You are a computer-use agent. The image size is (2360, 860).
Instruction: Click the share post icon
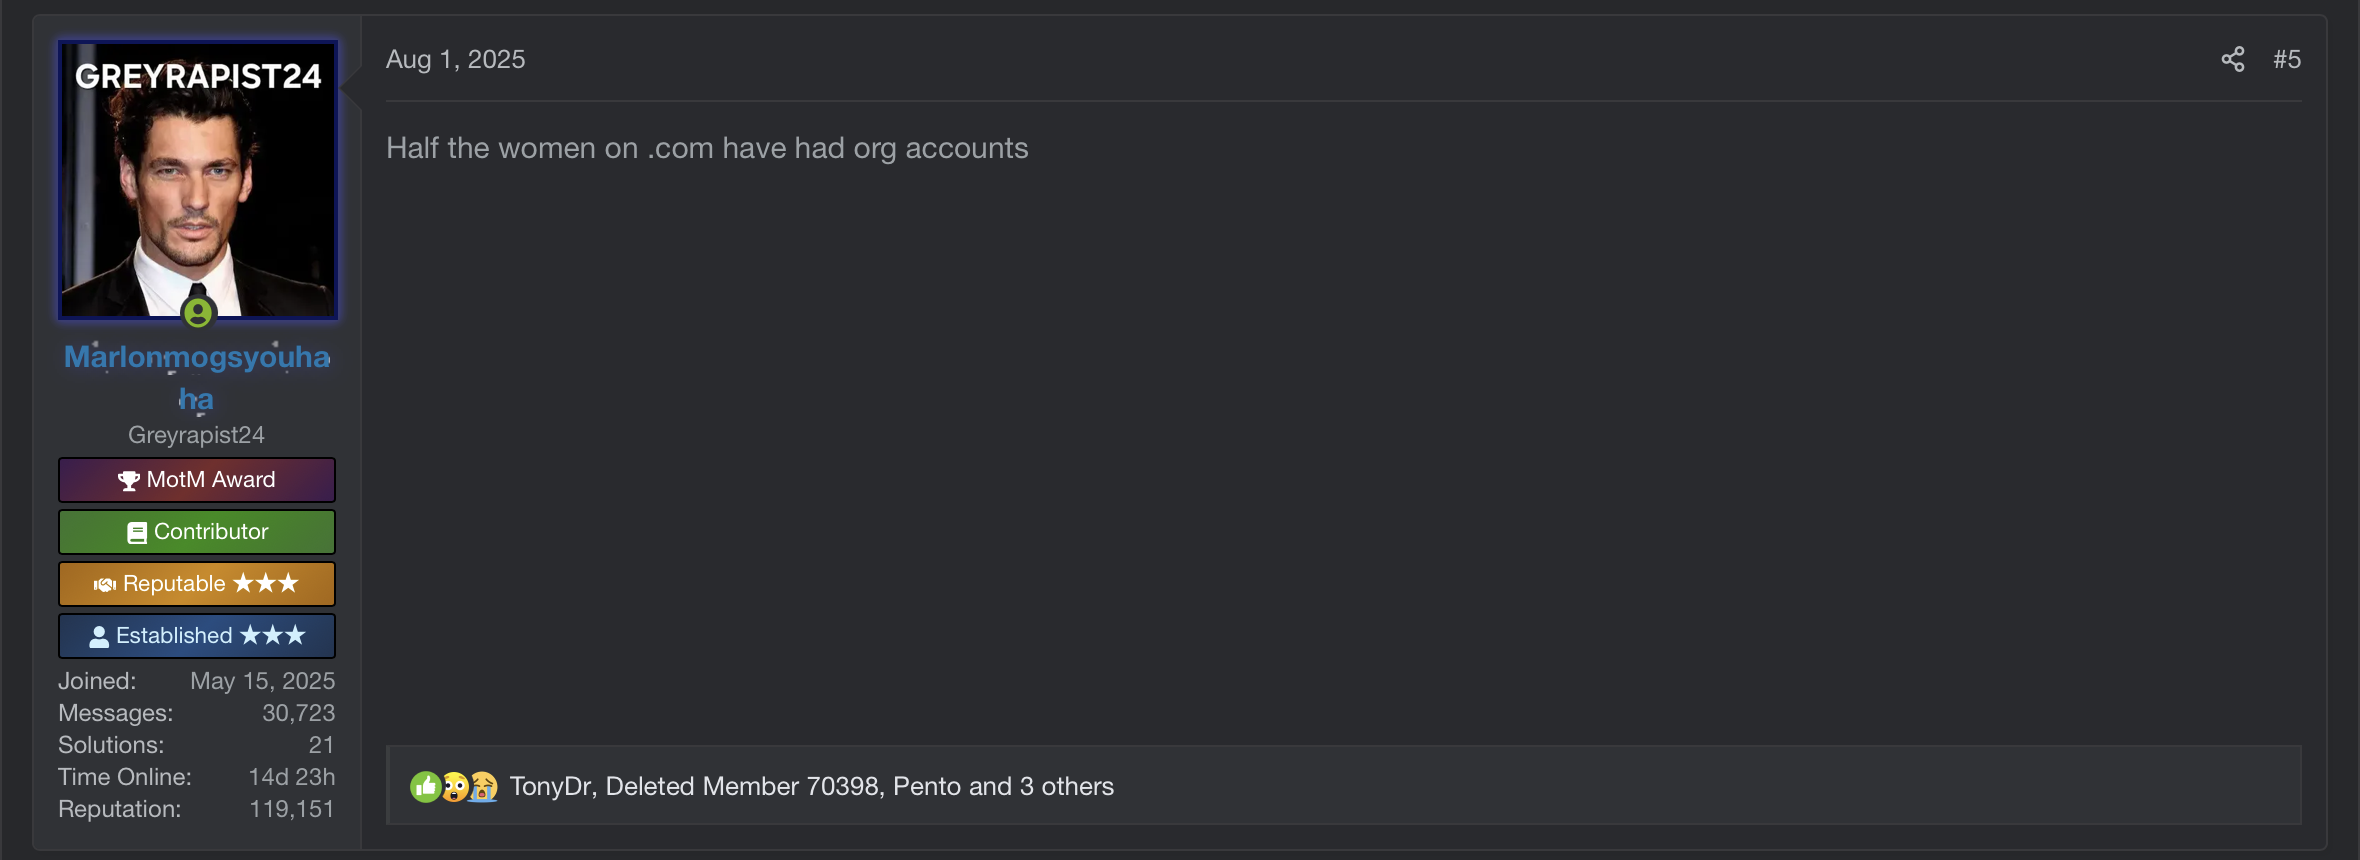[x=2232, y=60]
